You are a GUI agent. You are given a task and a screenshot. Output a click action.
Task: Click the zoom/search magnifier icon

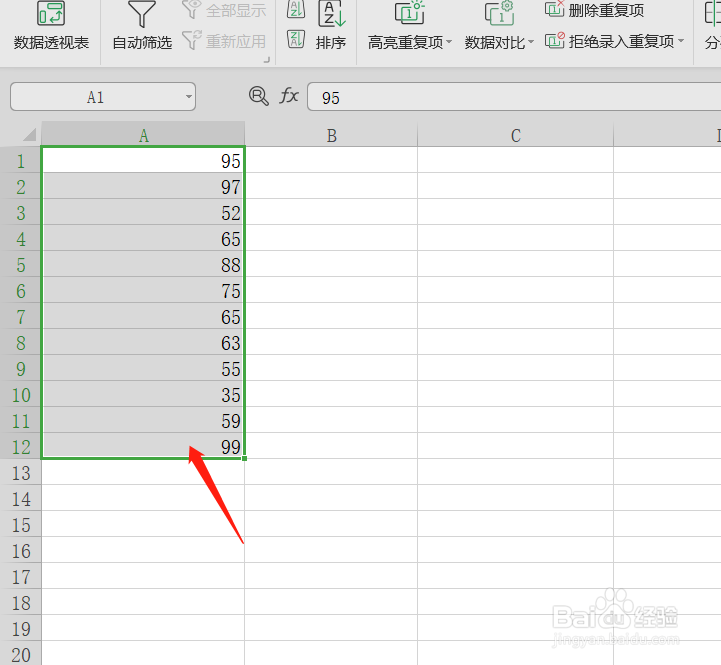coord(258,96)
